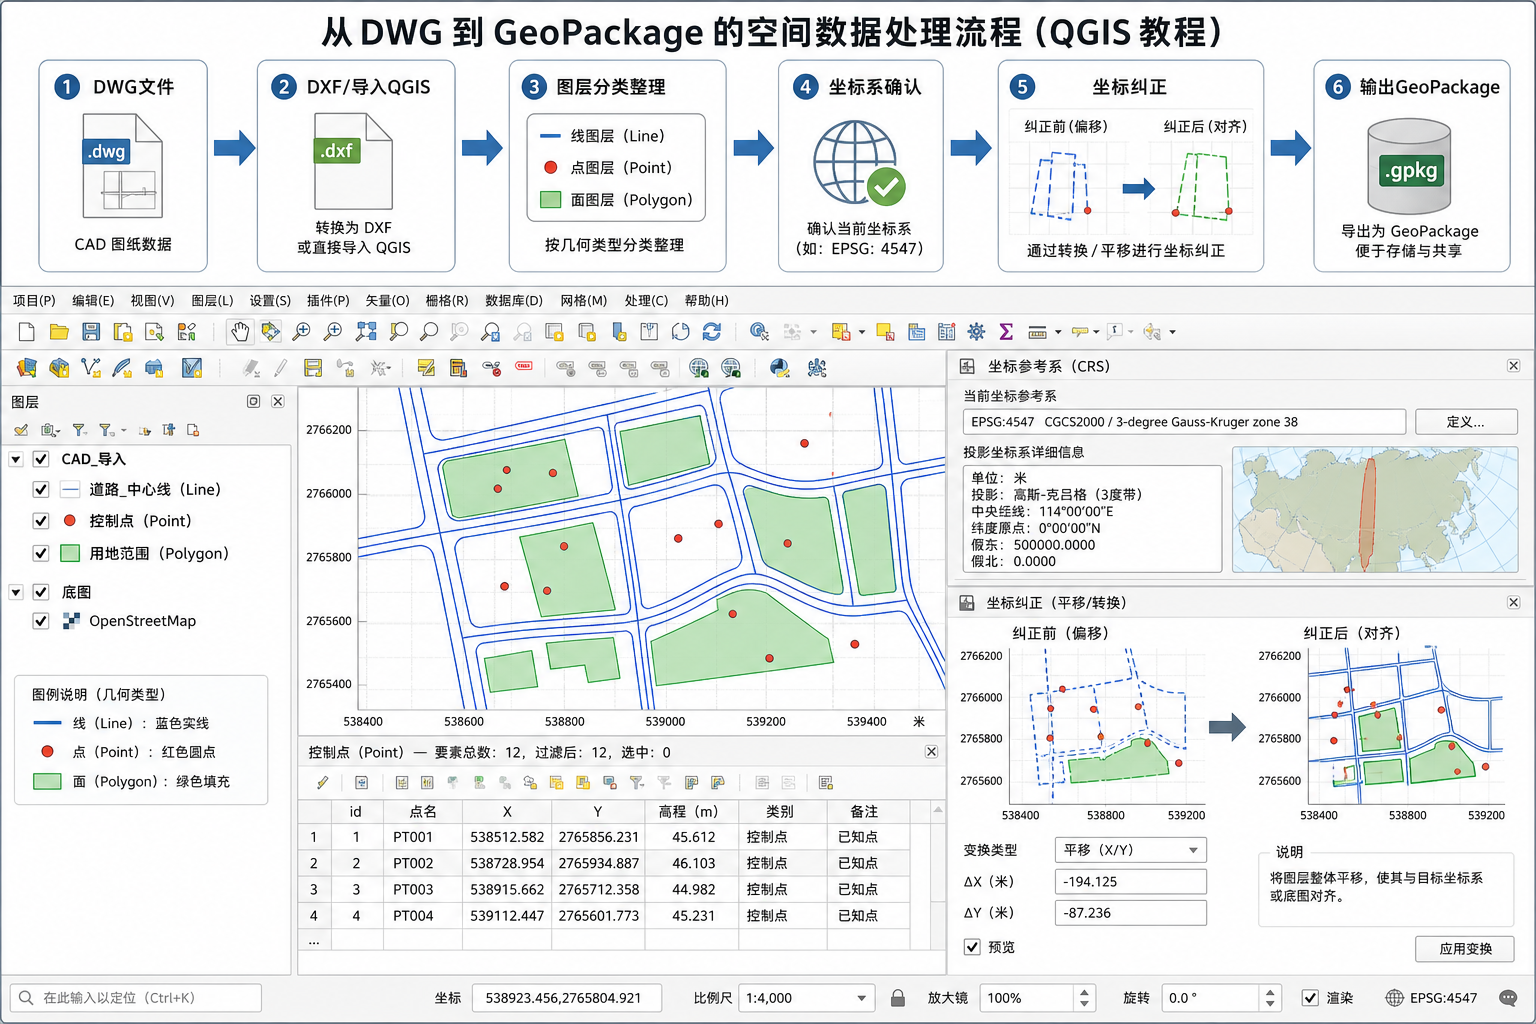Open the 栅格(R) menu
1536x1024 pixels.
pyautogui.click(x=446, y=301)
